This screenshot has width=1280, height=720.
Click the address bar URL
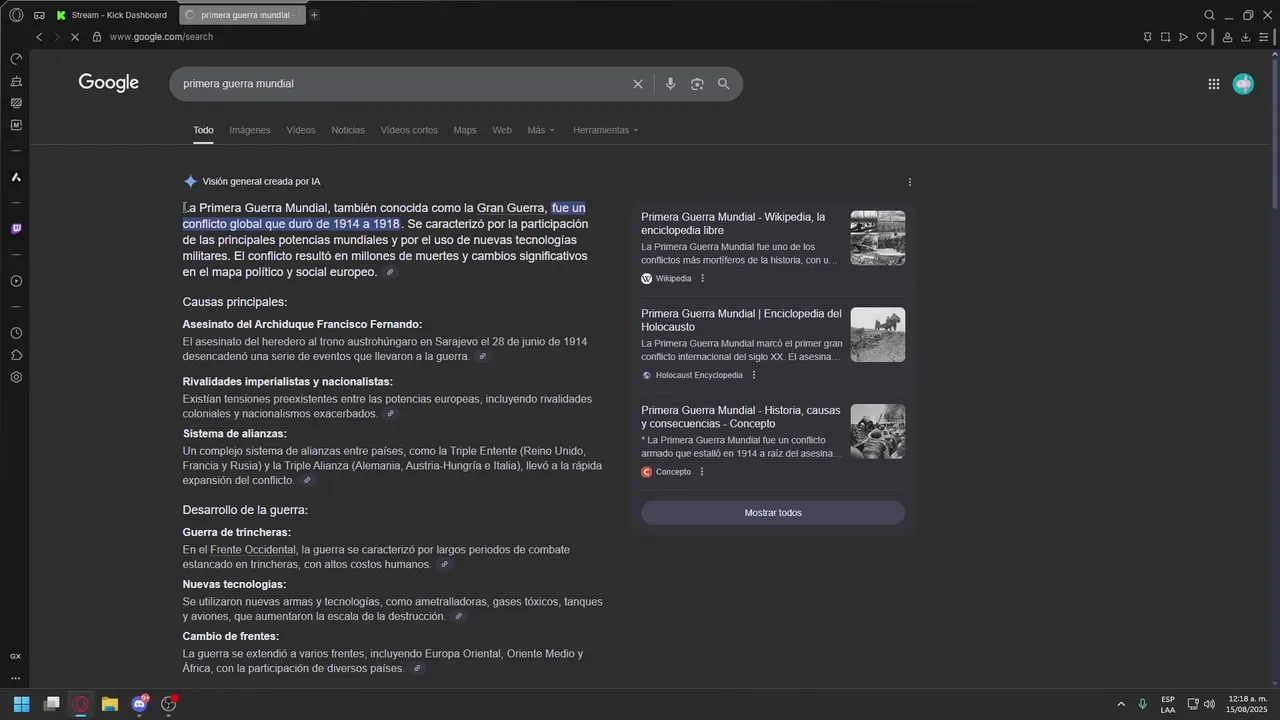tap(161, 37)
